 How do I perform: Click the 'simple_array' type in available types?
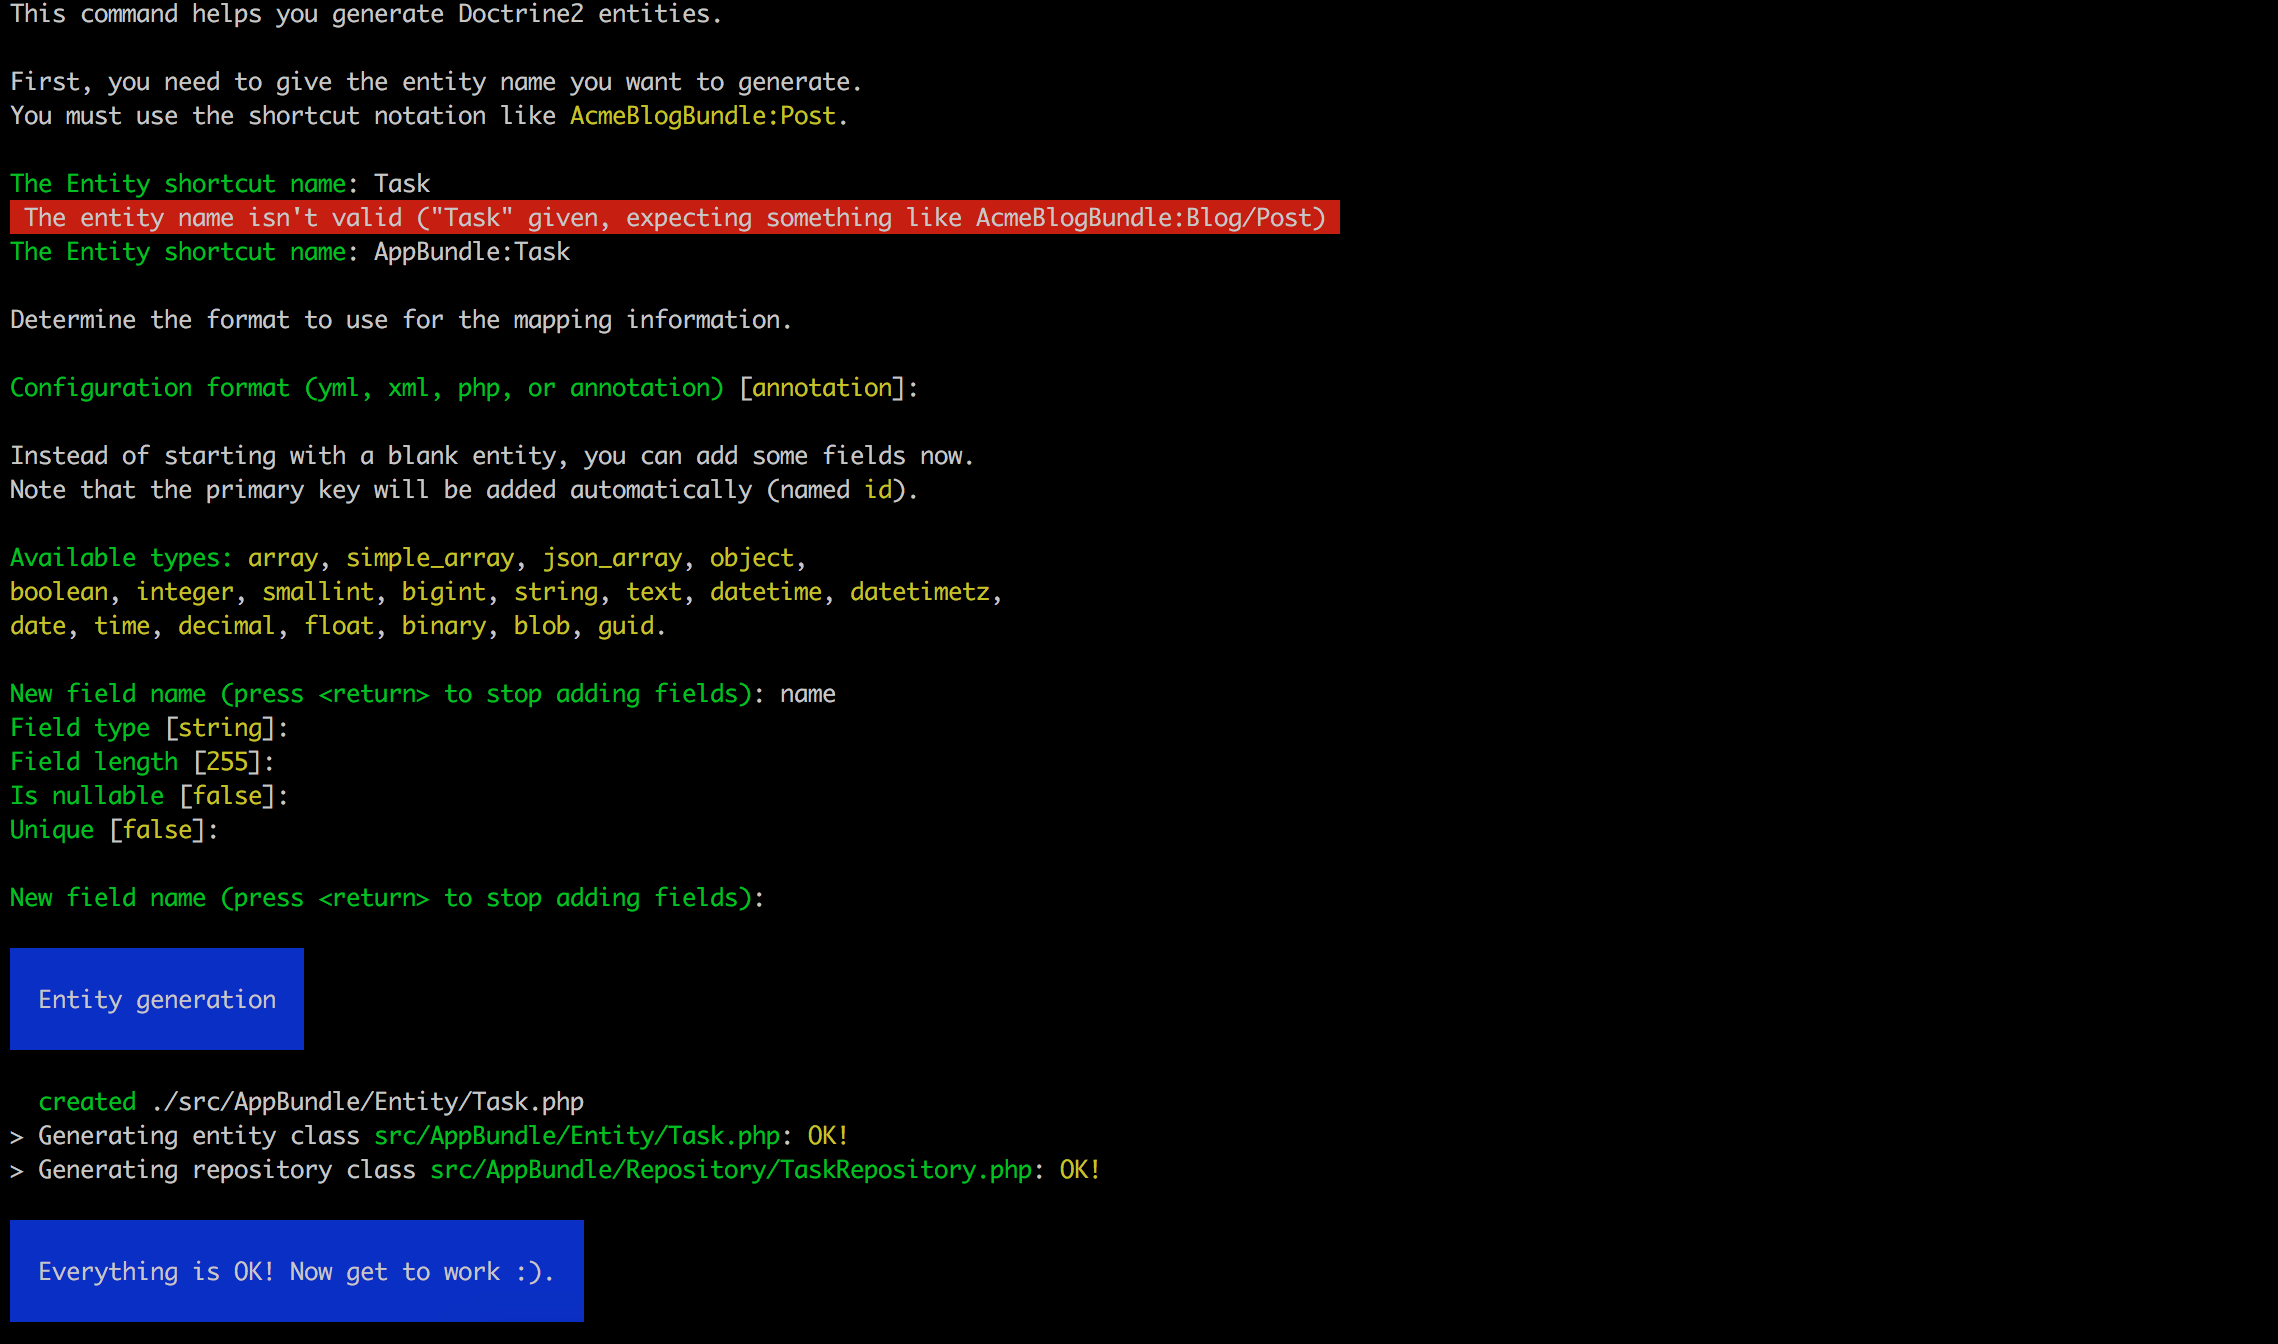tap(430, 558)
